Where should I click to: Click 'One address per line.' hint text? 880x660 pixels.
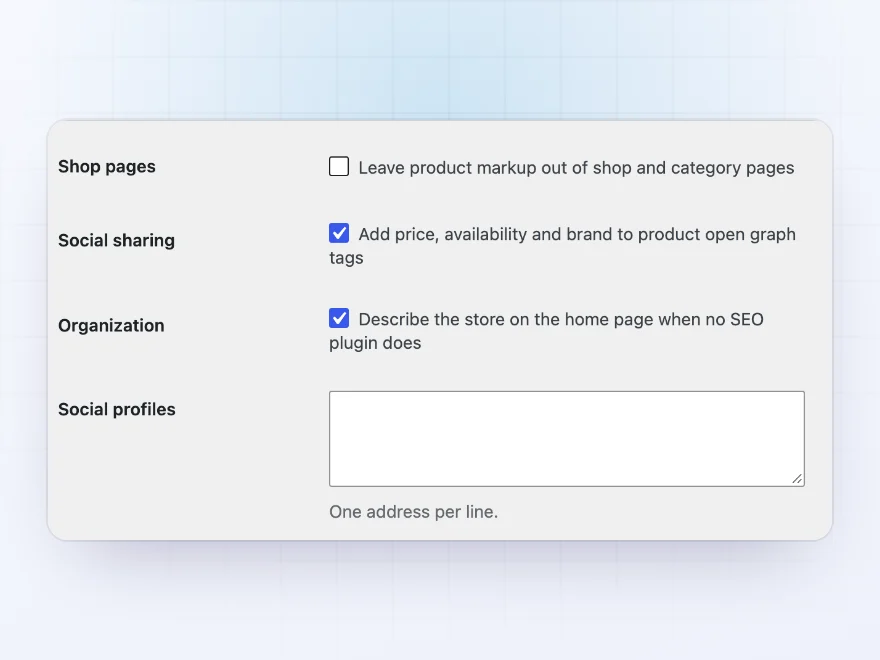click(414, 512)
